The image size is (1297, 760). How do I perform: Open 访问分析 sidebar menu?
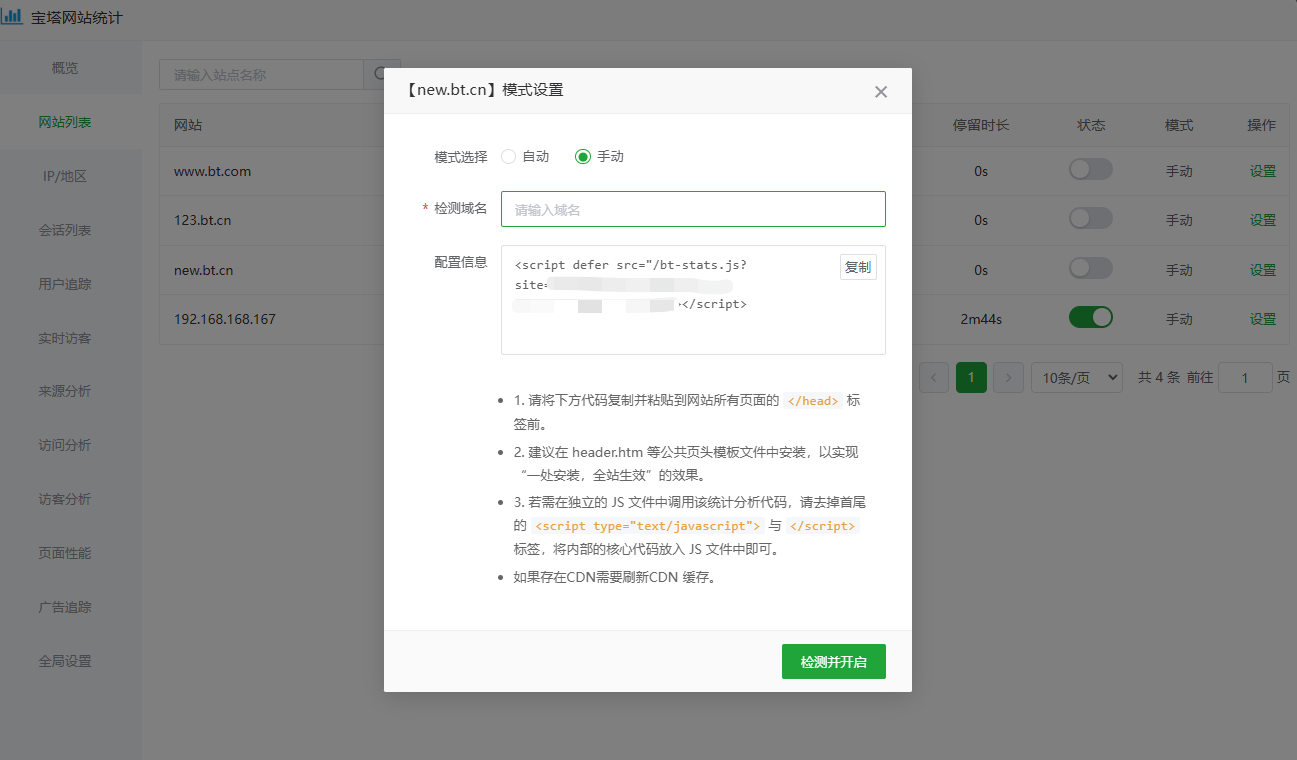click(65, 445)
